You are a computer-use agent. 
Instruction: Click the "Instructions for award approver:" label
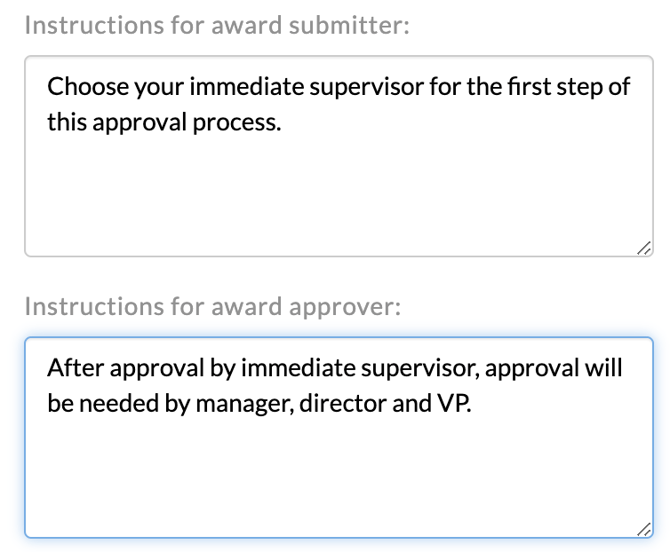pyautogui.click(x=211, y=307)
